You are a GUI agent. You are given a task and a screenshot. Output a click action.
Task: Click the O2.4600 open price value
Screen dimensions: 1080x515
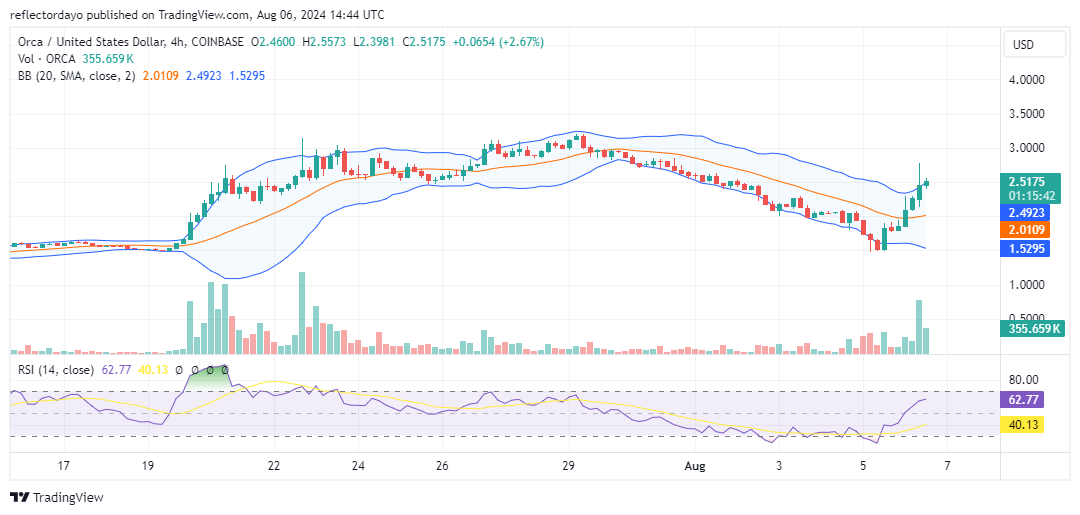coord(273,42)
